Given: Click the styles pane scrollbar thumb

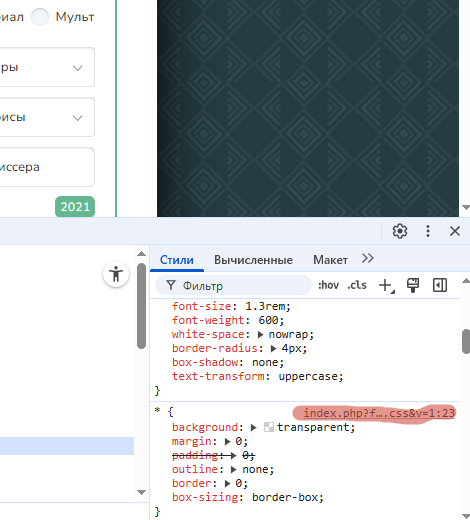Looking at the screenshot, I should click(466, 341).
